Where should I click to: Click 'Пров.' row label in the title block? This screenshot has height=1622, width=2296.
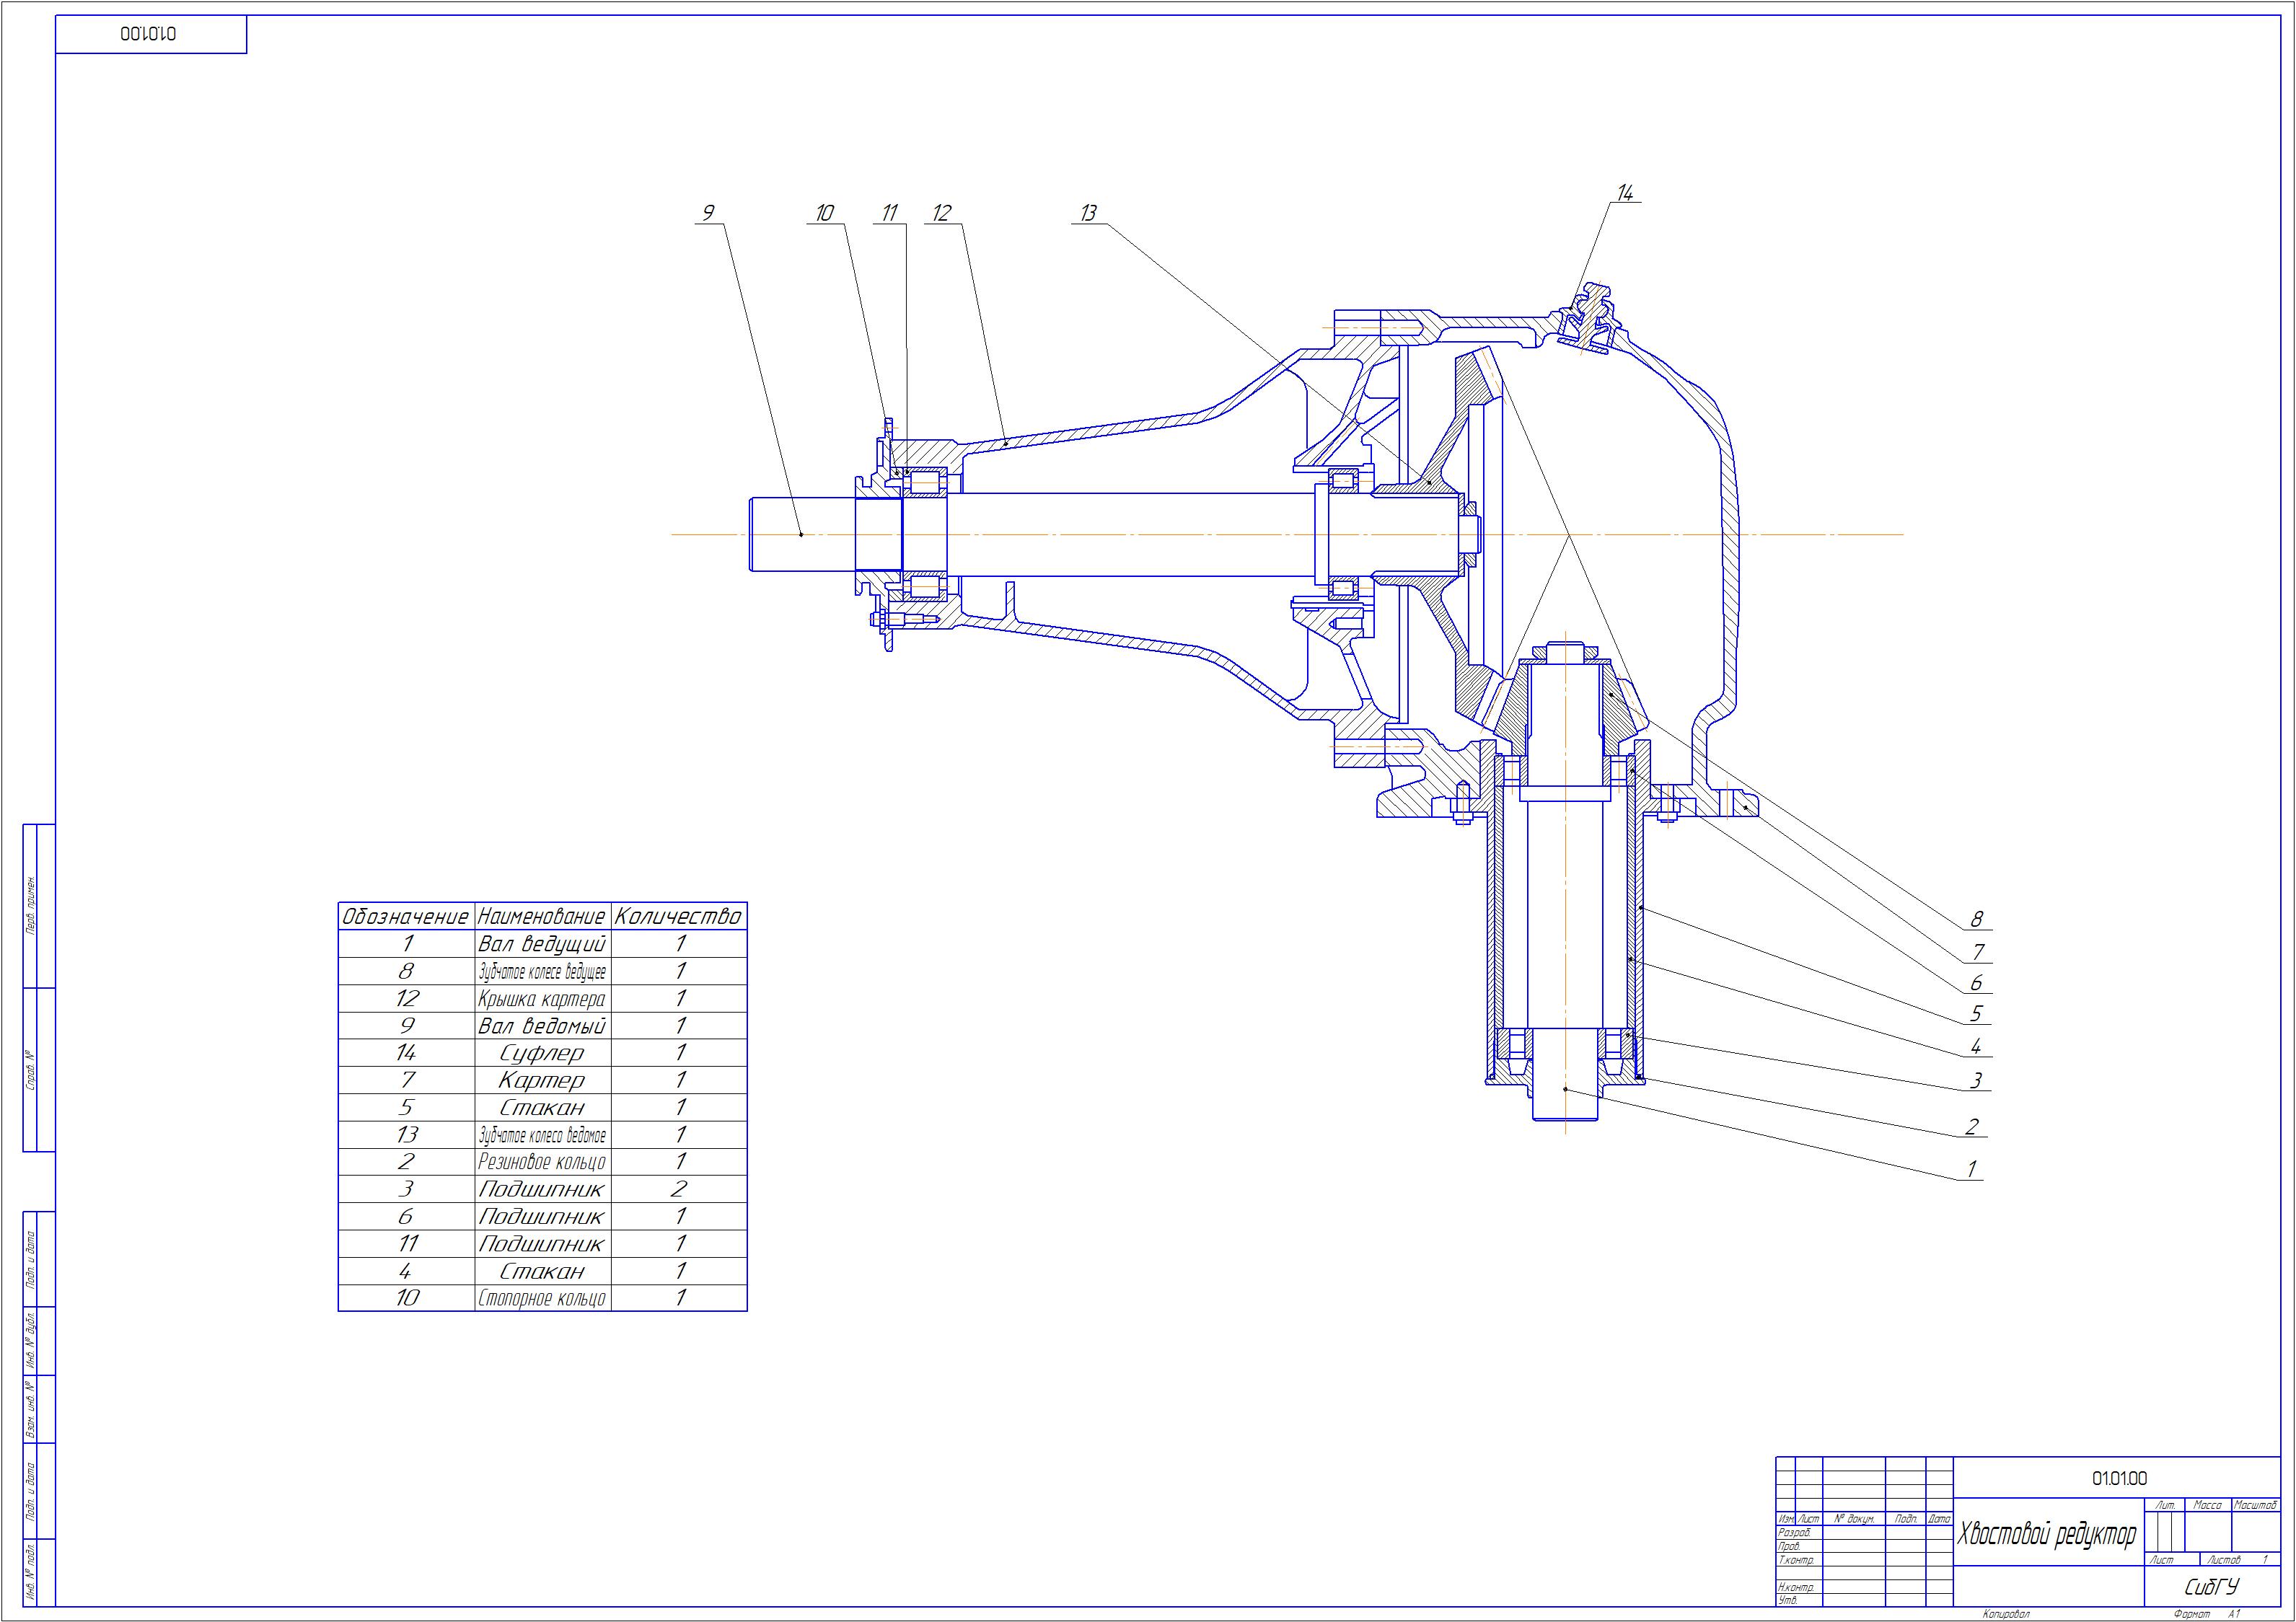[x=1790, y=1546]
